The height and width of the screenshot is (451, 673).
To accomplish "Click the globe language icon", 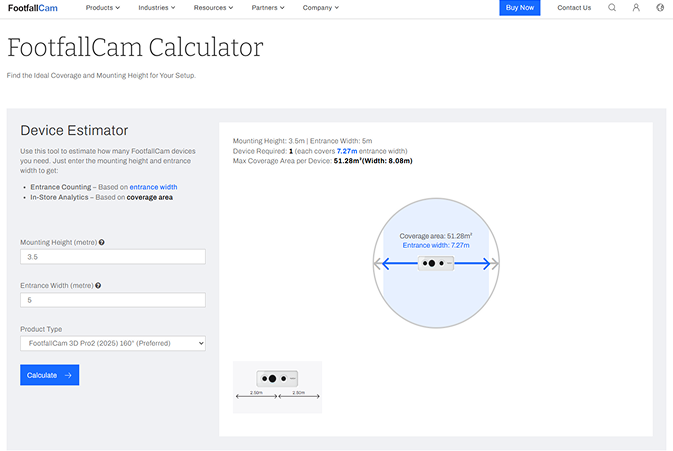I will click(x=660, y=7).
